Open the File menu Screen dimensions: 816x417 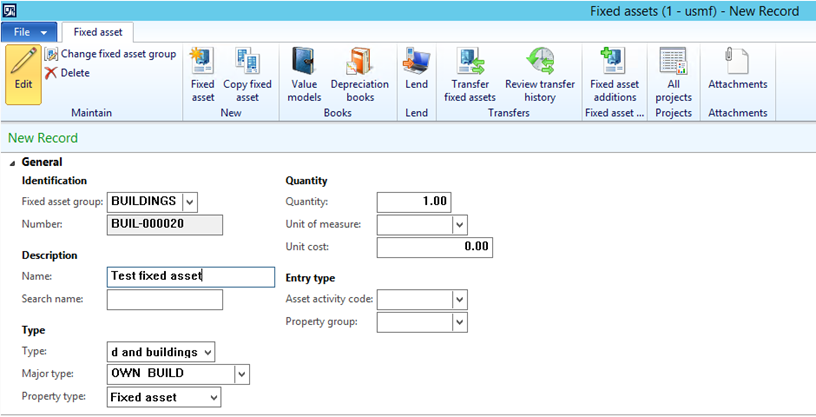point(30,32)
